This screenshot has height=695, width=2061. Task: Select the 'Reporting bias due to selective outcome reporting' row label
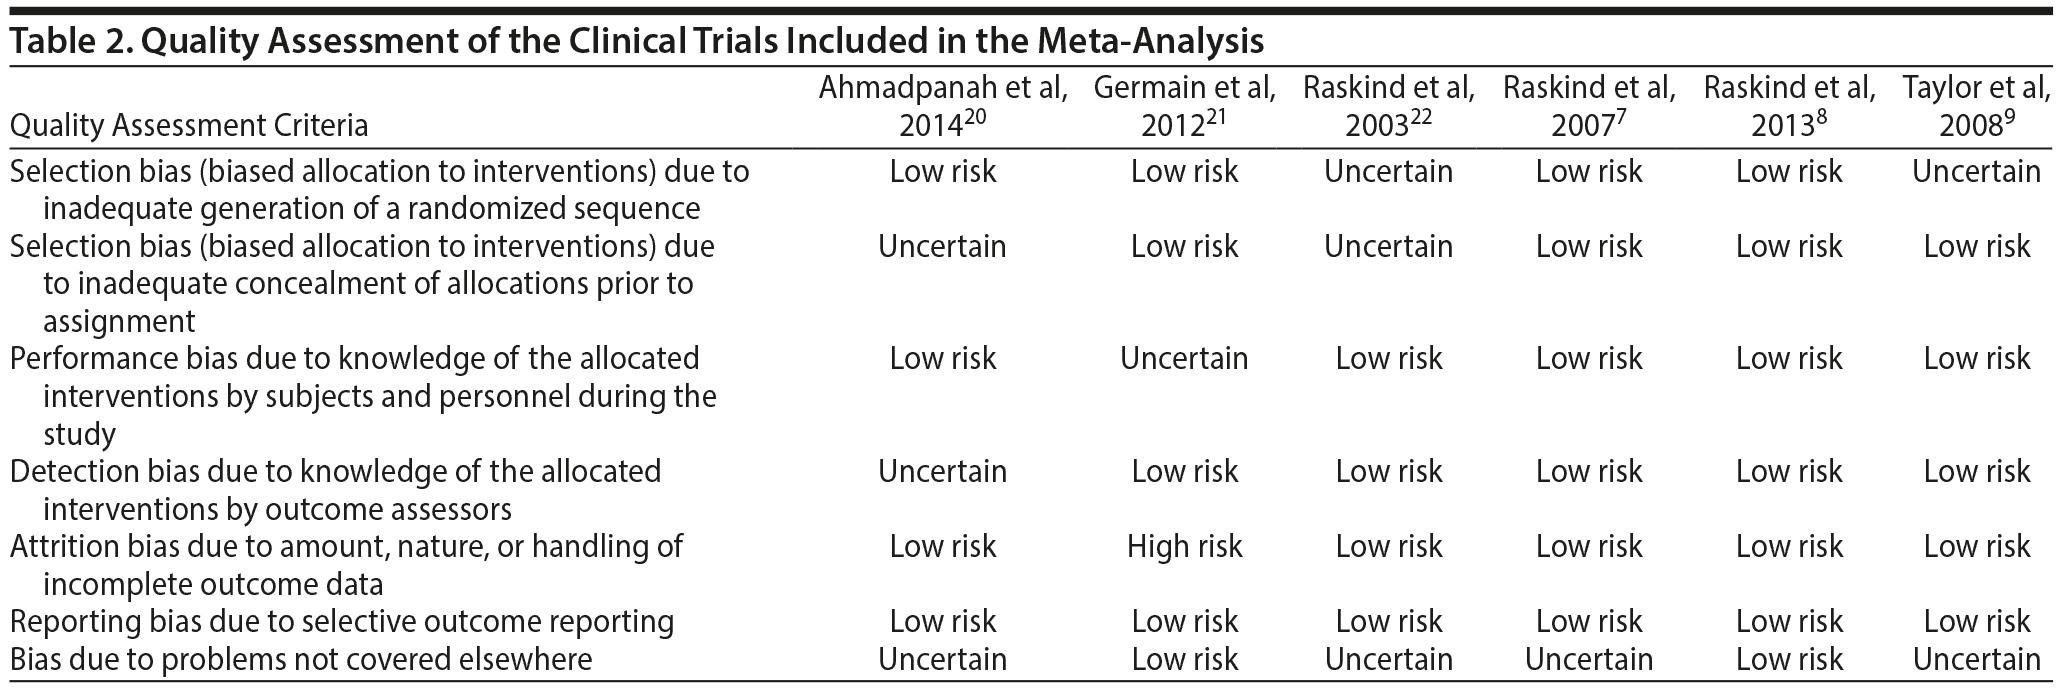tap(342, 622)
